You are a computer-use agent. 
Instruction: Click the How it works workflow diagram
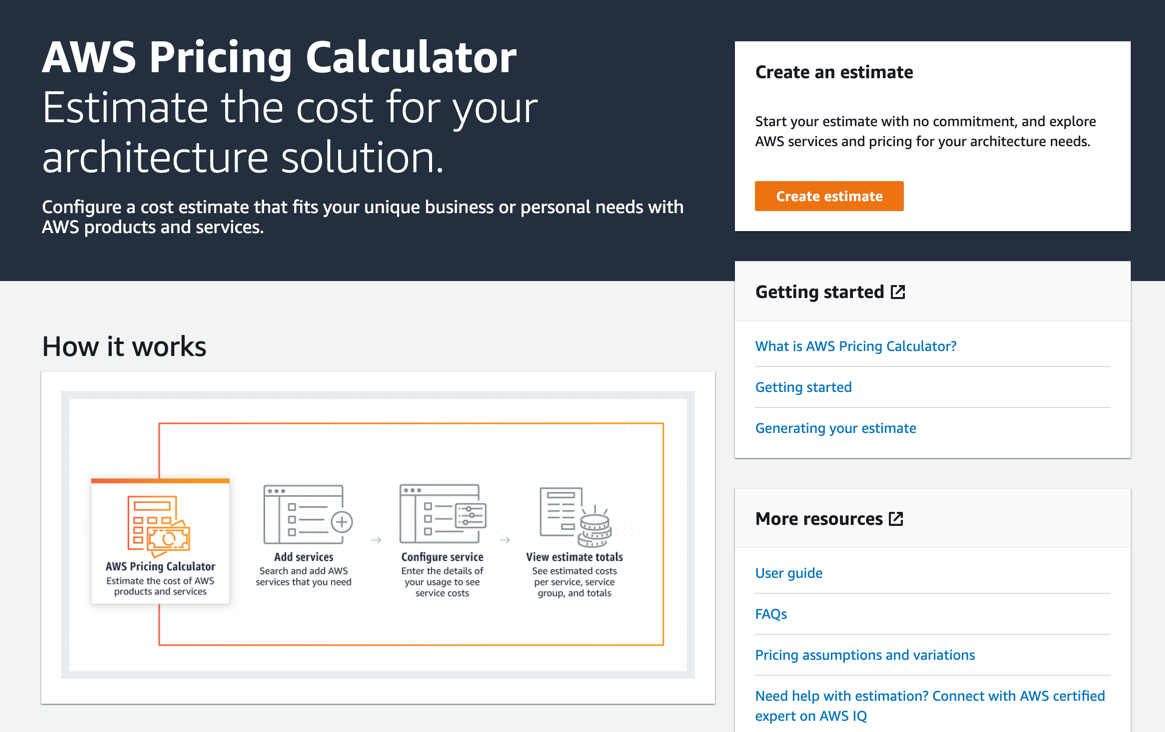(378, 535)
